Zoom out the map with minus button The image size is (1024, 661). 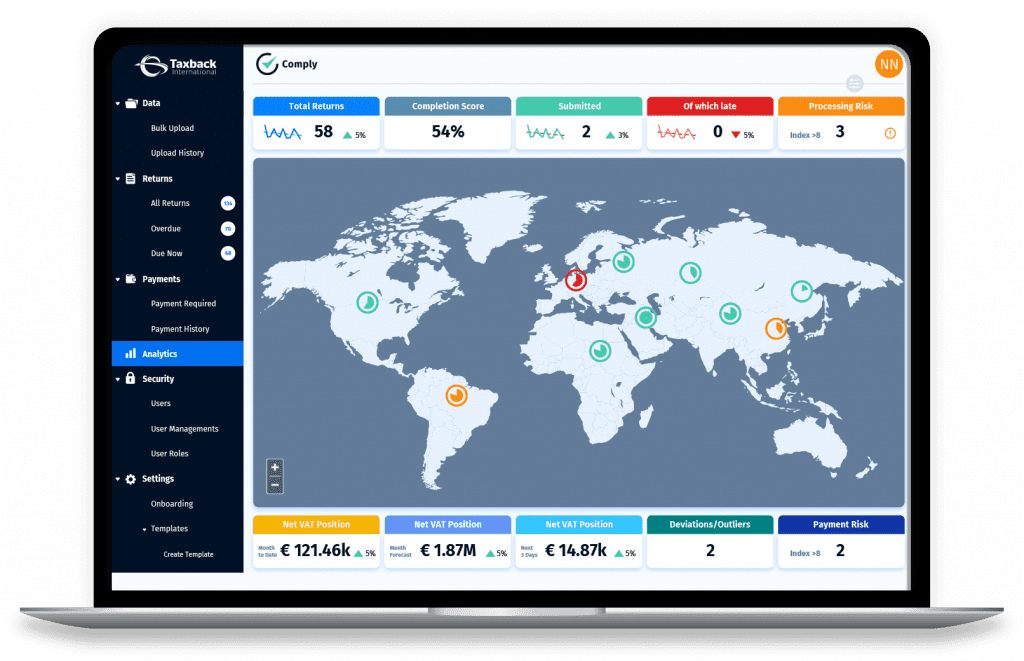tap(275, 485)
